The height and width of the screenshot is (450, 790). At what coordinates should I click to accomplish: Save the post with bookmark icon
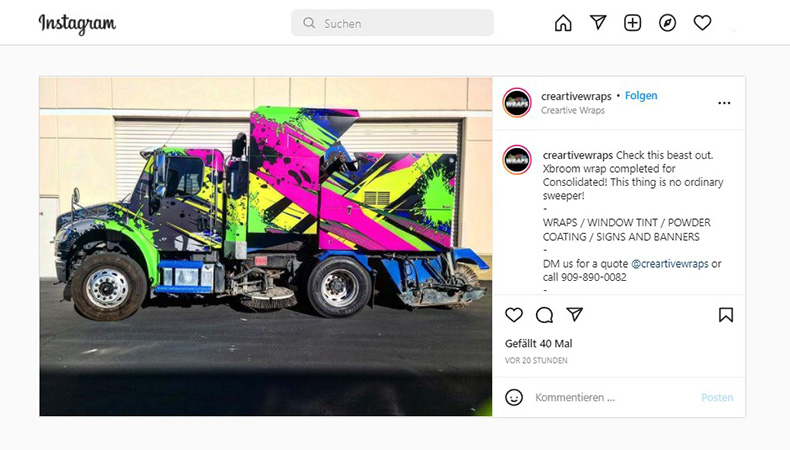click(726, 315)
